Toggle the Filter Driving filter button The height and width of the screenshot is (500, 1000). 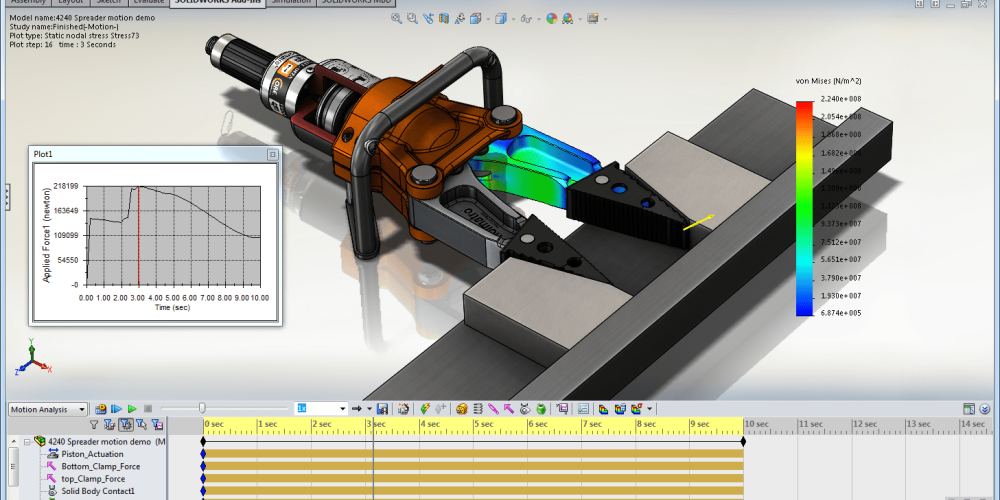point(125,425)
